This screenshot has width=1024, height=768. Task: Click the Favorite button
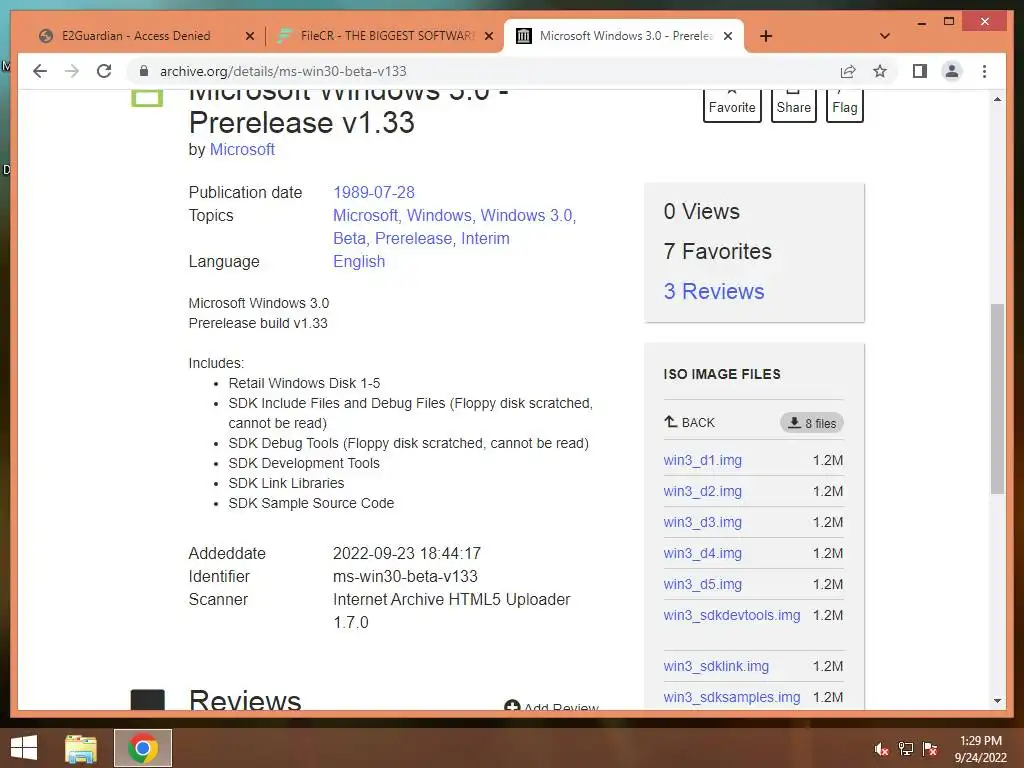(732, 106)
